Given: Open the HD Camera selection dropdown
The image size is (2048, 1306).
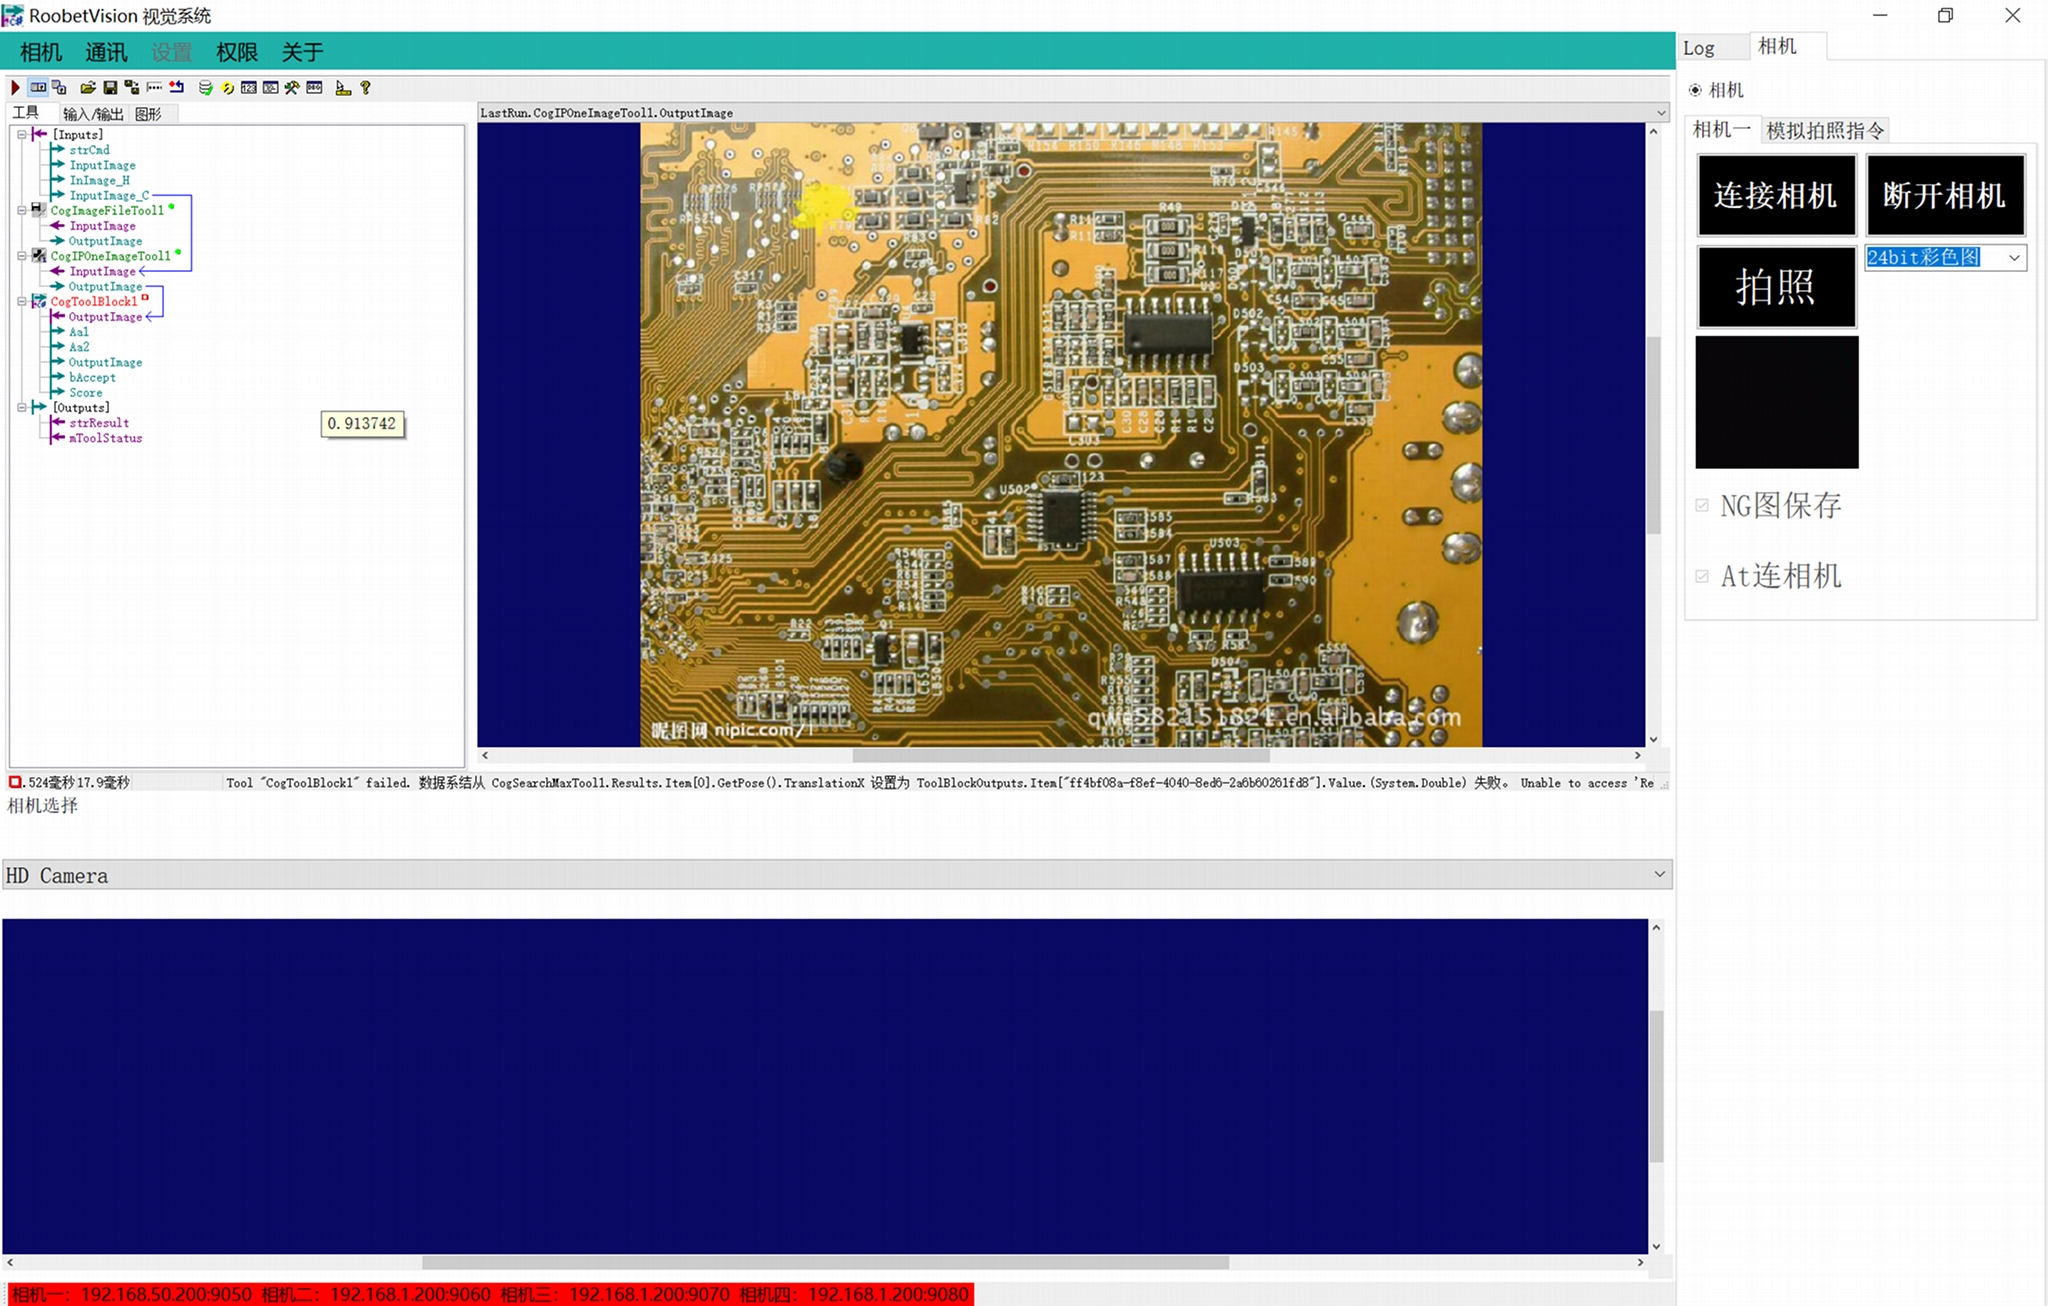Looking at the screenshot, I should pyautogui.click(x=1659, y=875).
